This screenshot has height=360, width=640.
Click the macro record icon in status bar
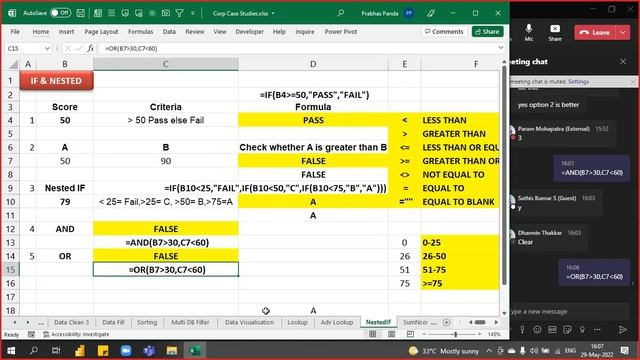31,334
